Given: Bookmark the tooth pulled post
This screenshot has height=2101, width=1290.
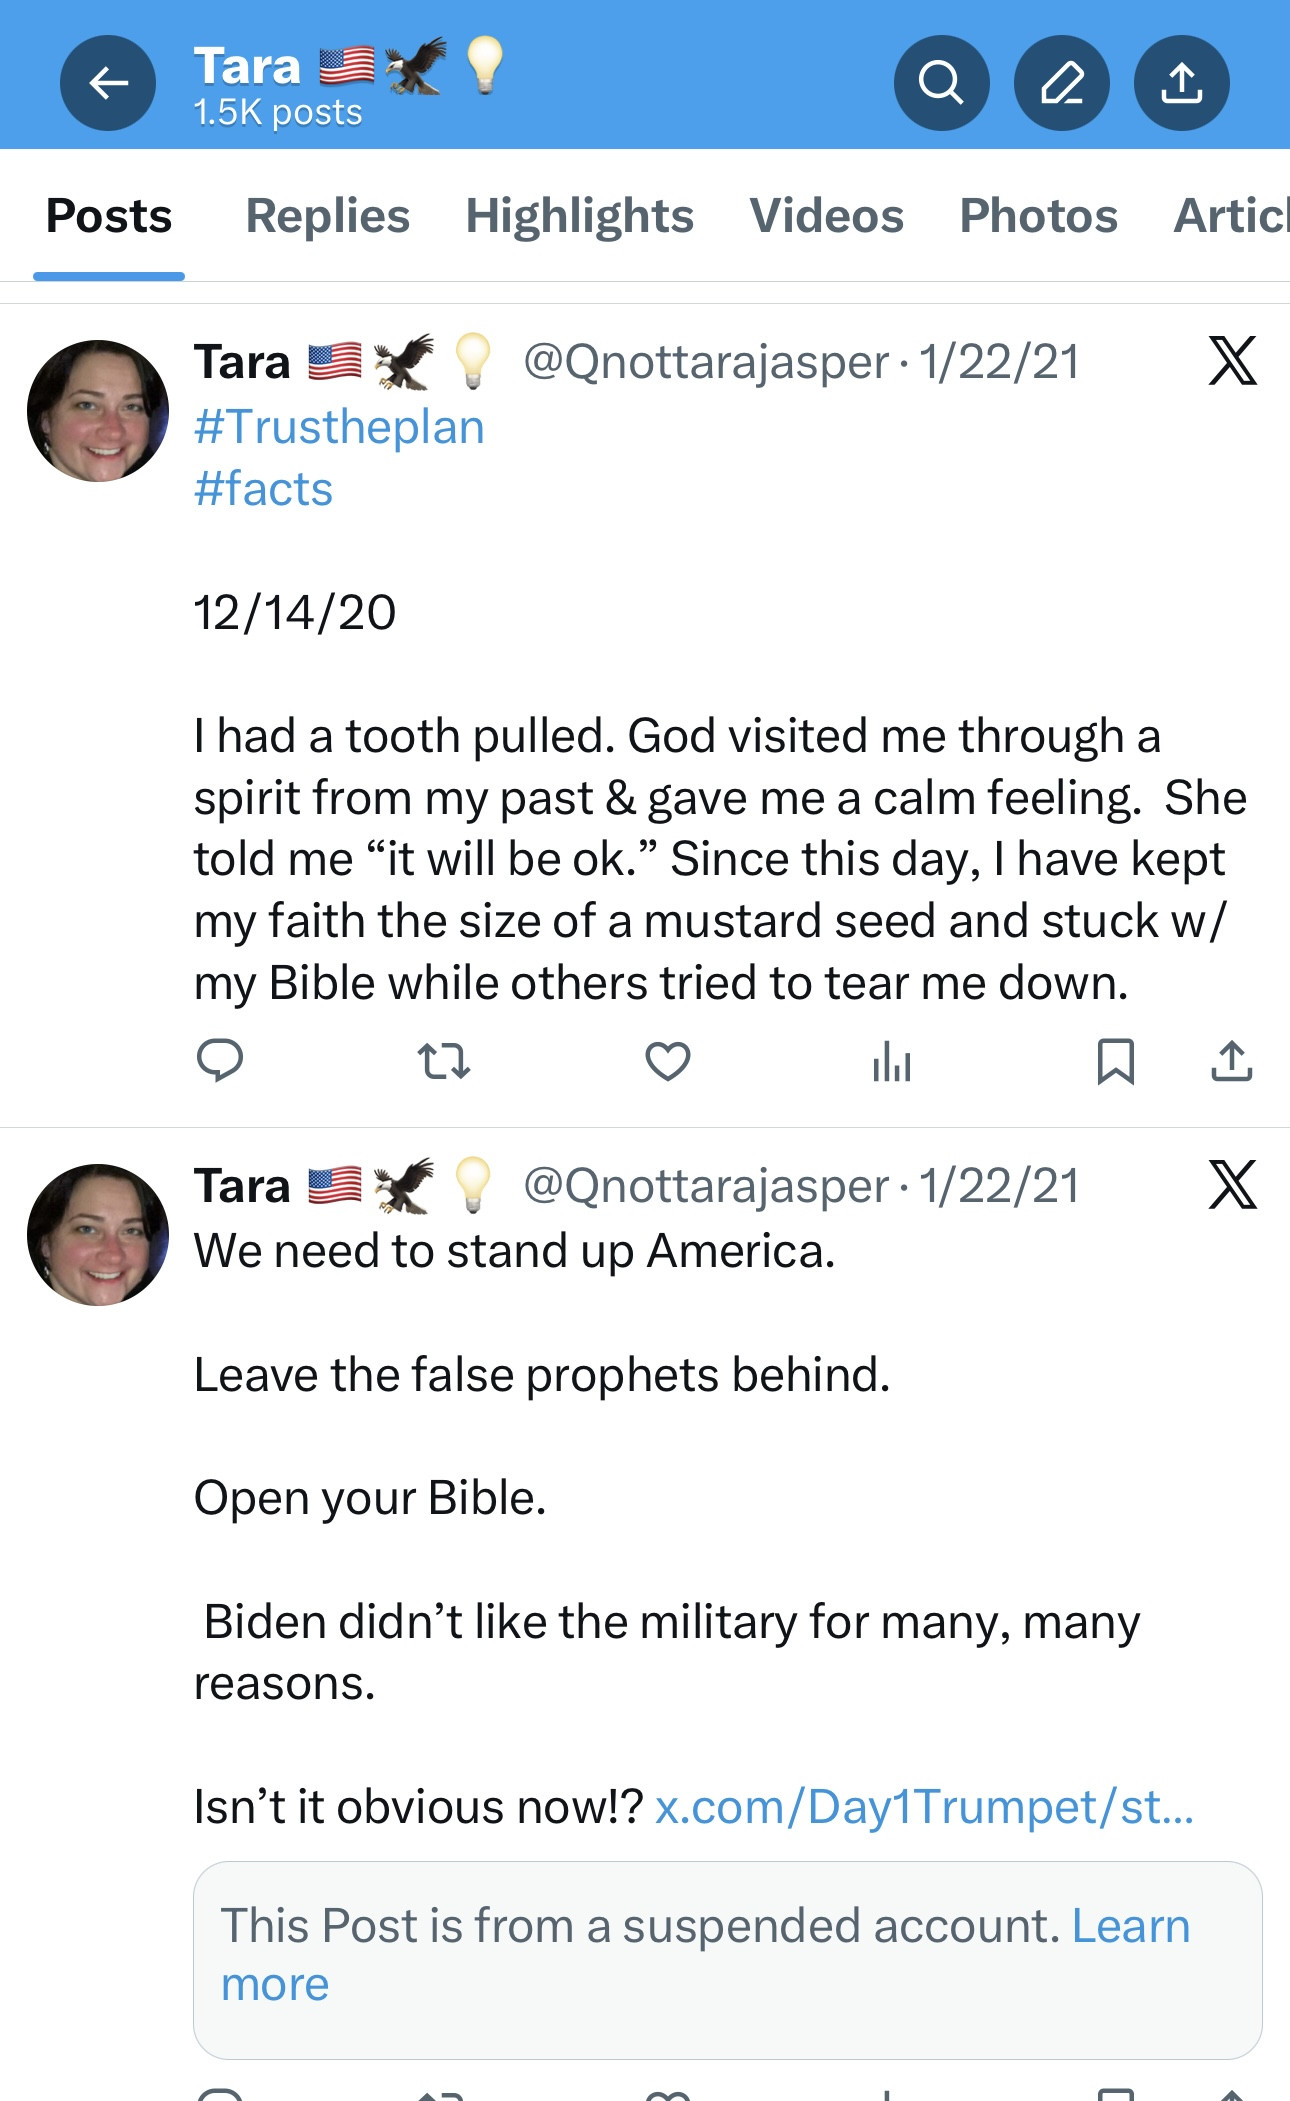Looking at the screenshot, I should 1115,1061.
